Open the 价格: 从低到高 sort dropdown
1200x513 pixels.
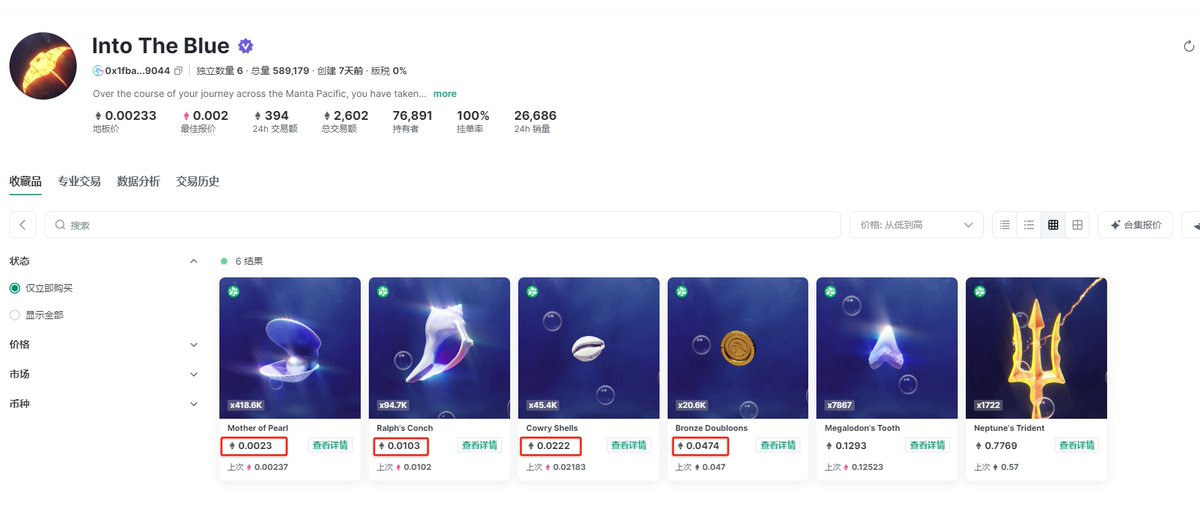(916, 225)
